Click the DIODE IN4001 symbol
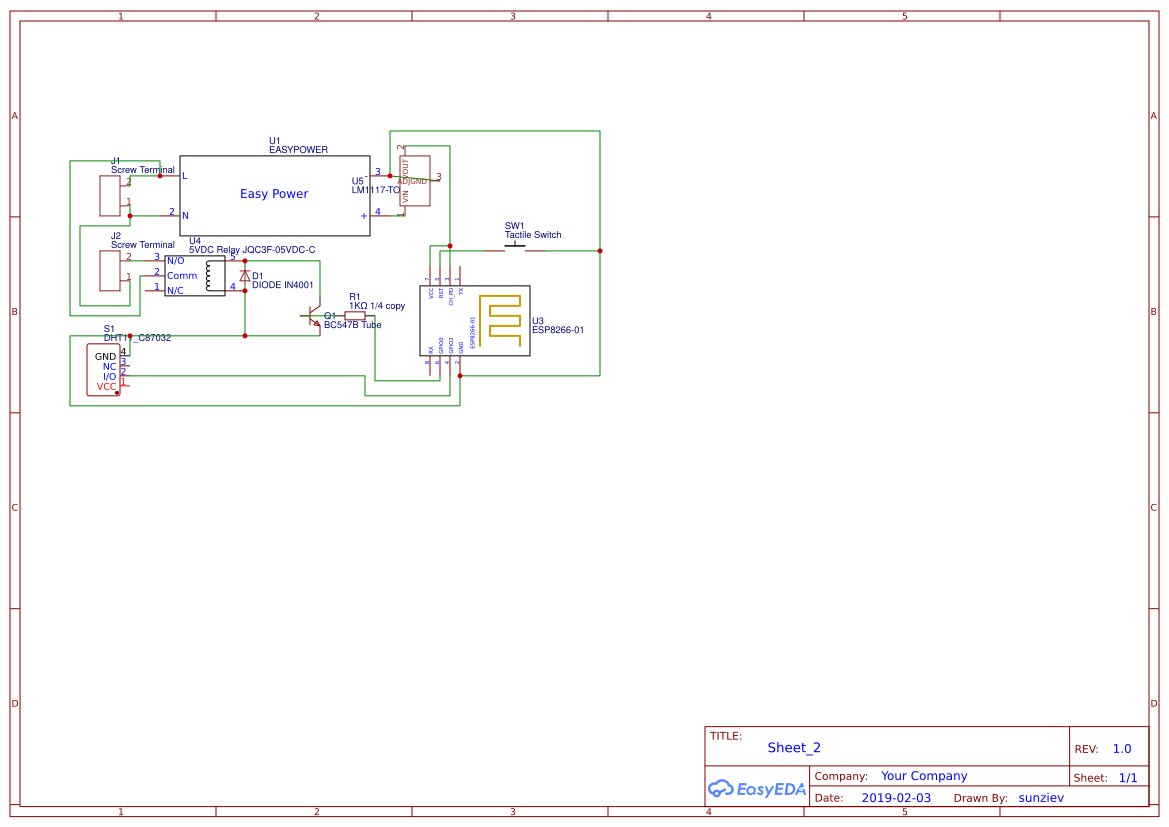 (243, 275)
